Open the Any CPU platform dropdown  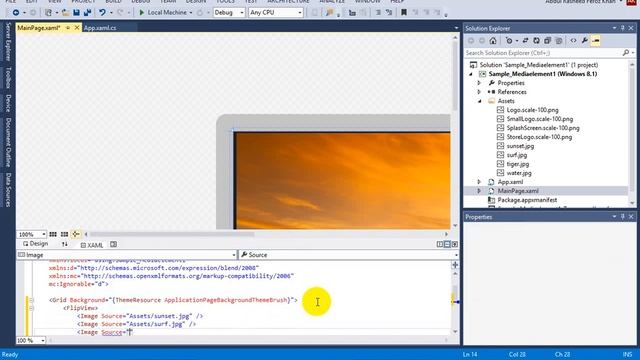tap(300, 13)
